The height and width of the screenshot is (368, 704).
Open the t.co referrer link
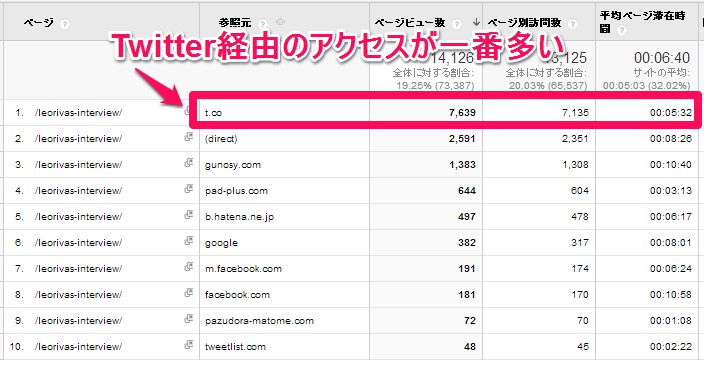[213, 113]
